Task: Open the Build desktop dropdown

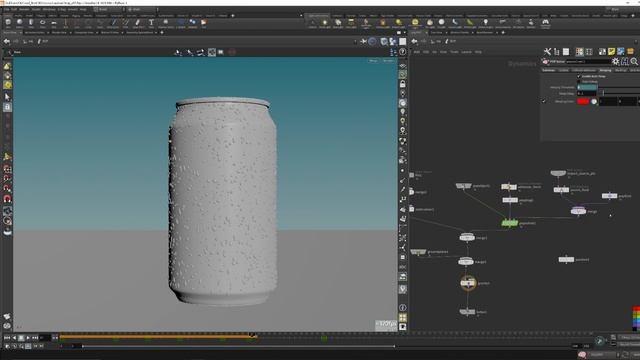Action: (109, 9)
